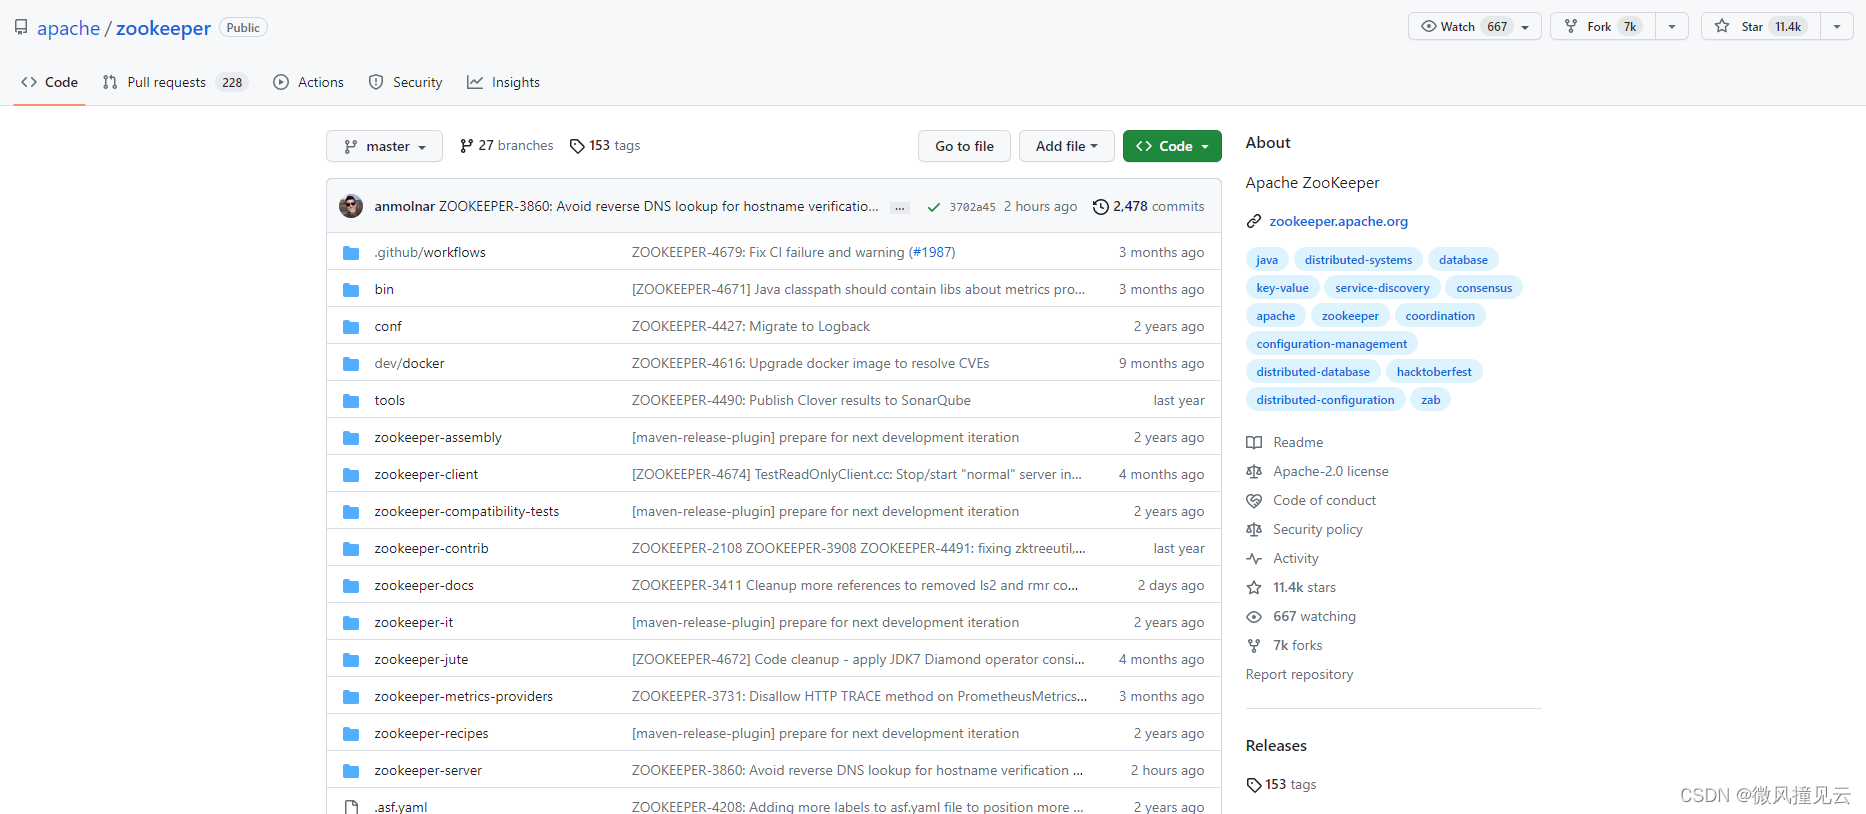This screenshot has height=814, width=1866.
Task: Click the zookeeper-docs folder icon
Action: tap(351, 586)
